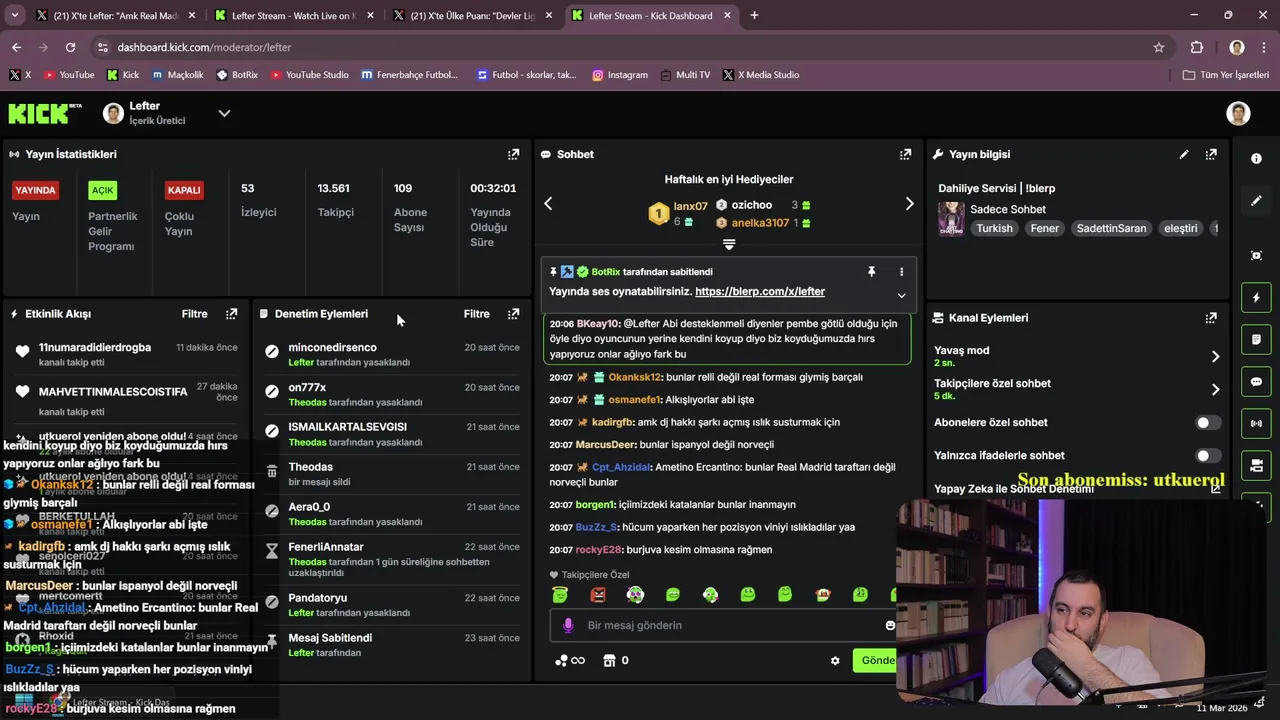Viewport: 1280px width, 720px height.
Task: Open the blerp.com/x/lefter link
Action: [x=760, y=292]
